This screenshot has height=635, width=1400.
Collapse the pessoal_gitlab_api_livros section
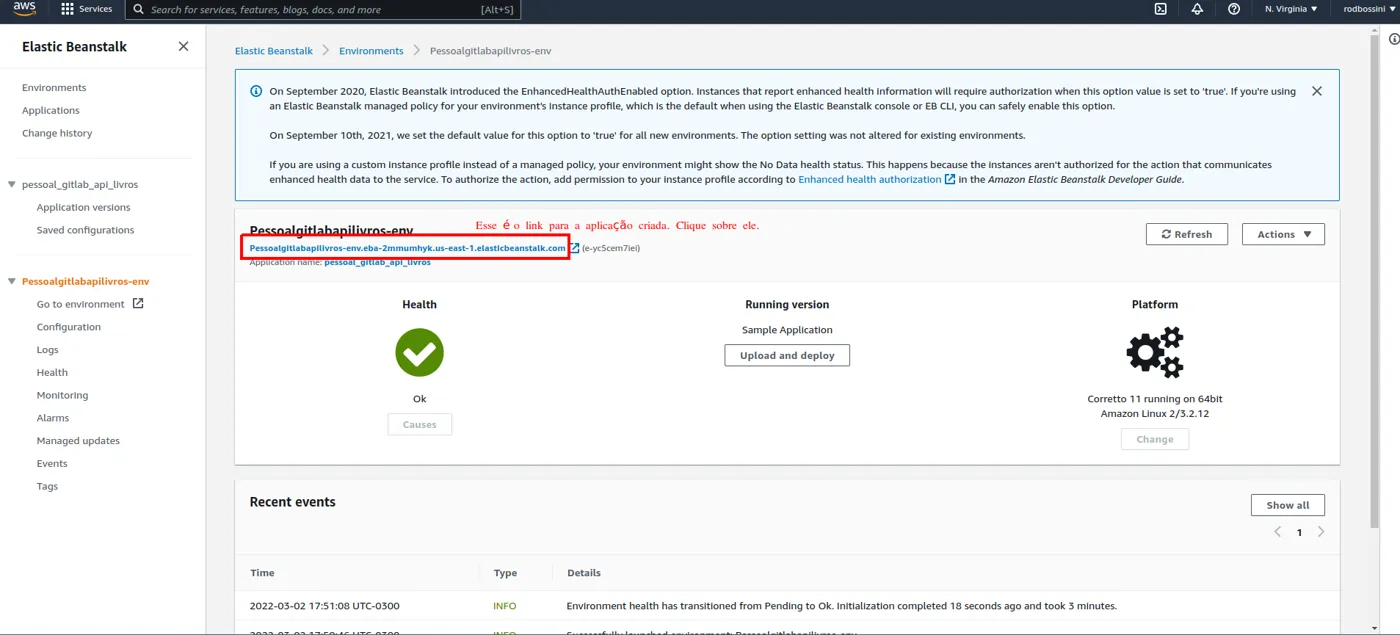click(12, 184)
